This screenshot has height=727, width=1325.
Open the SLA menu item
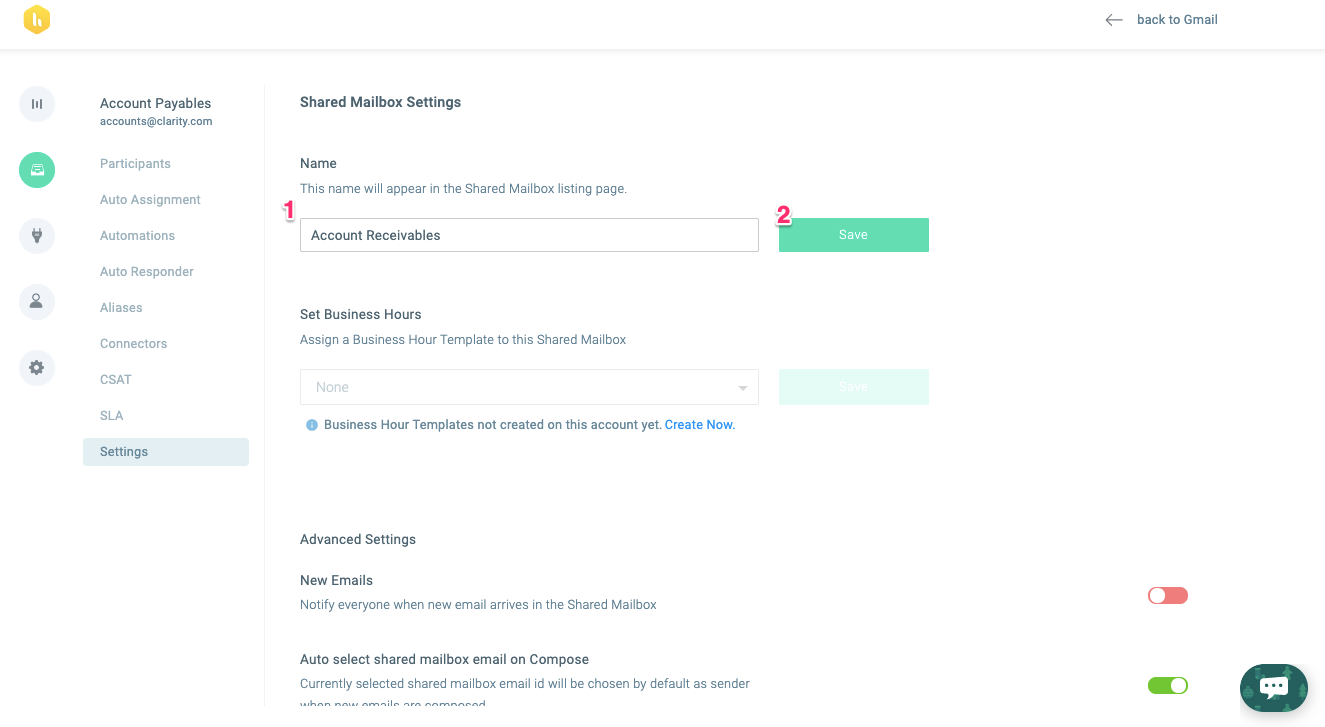coord(112,416)
